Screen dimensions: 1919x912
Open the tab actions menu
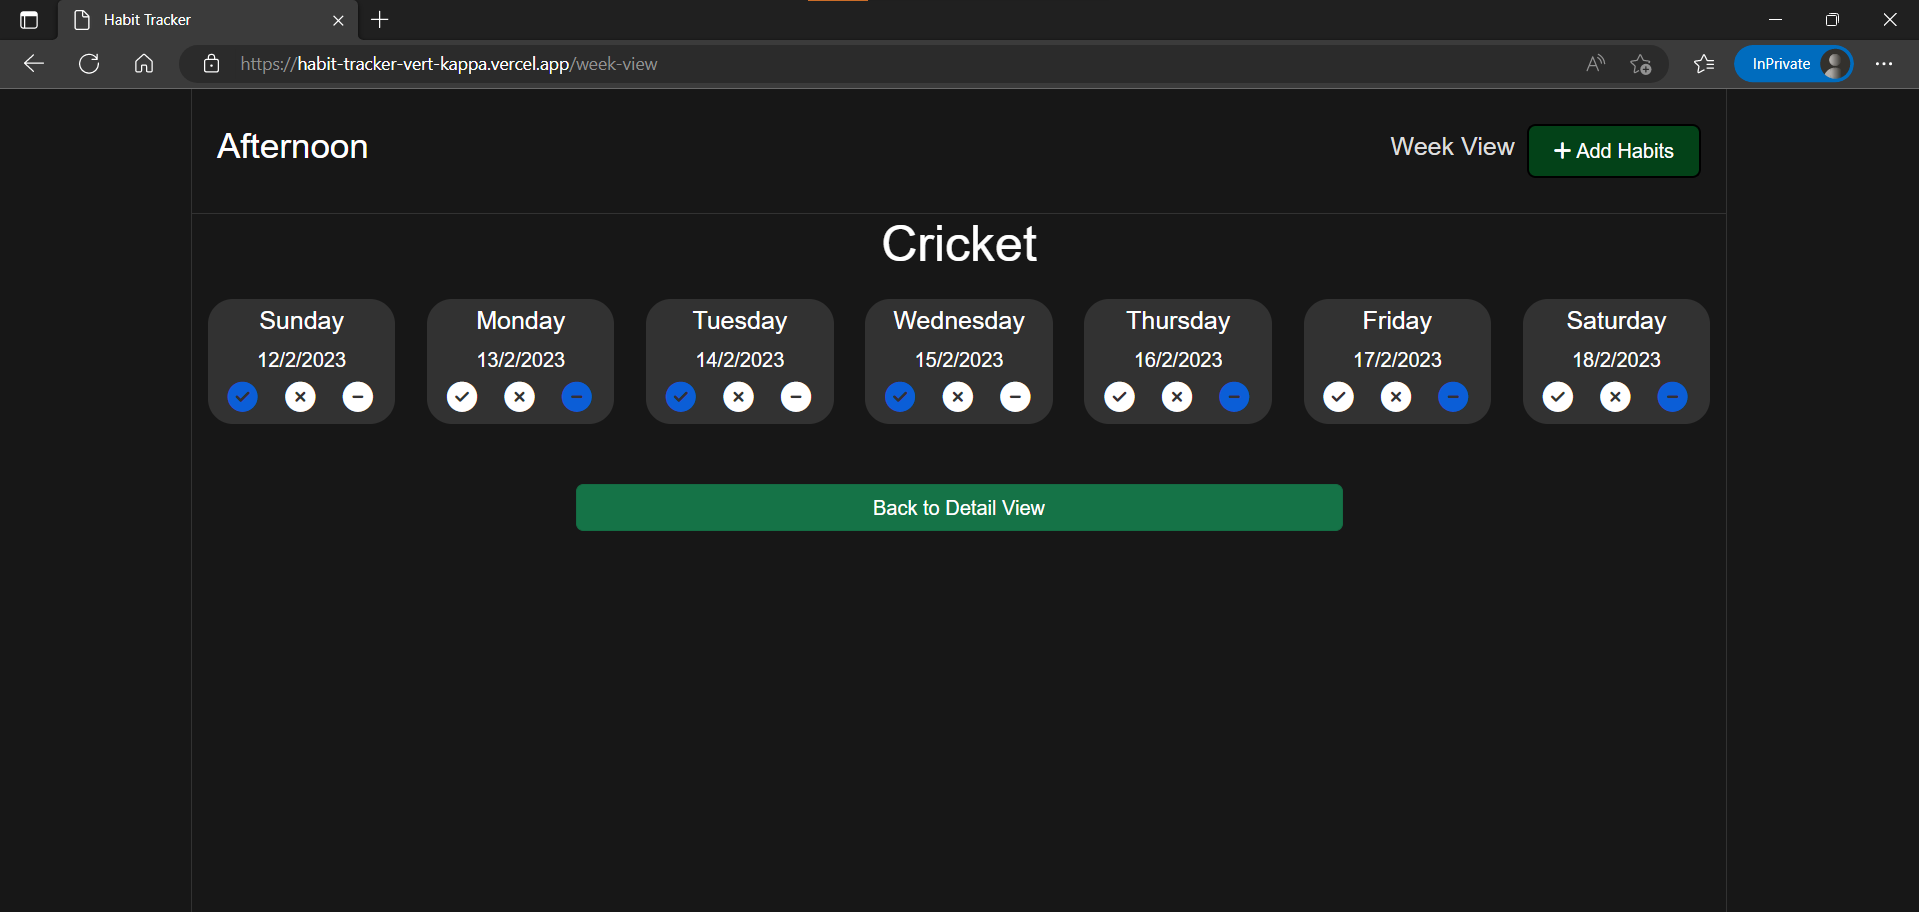[28, 19]
